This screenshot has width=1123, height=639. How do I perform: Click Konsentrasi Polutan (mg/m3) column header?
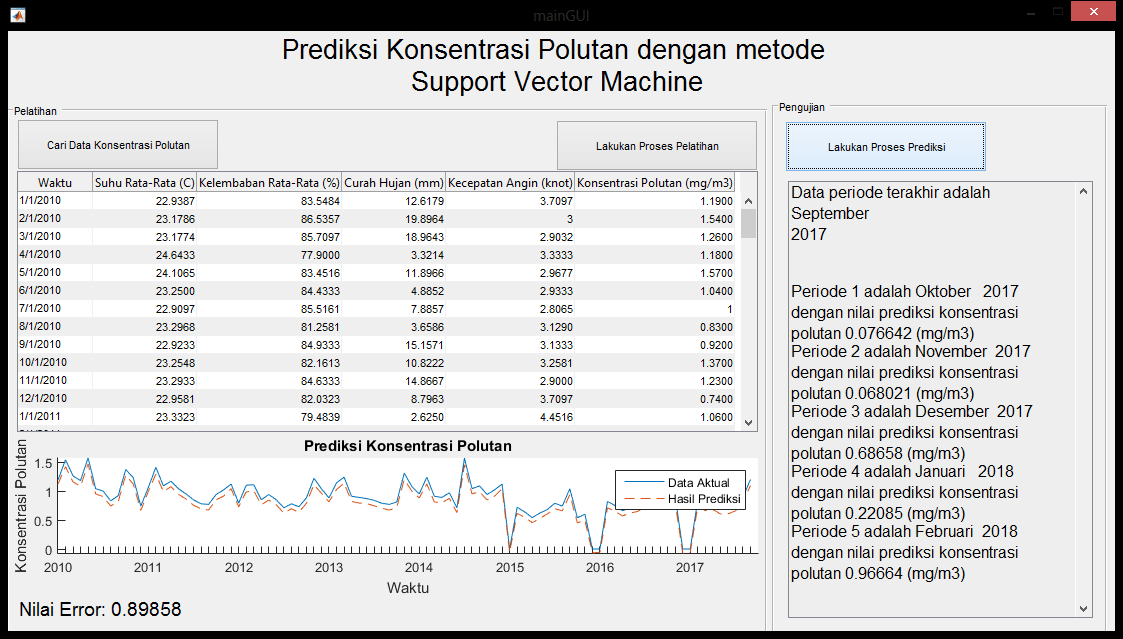(656, 183)
